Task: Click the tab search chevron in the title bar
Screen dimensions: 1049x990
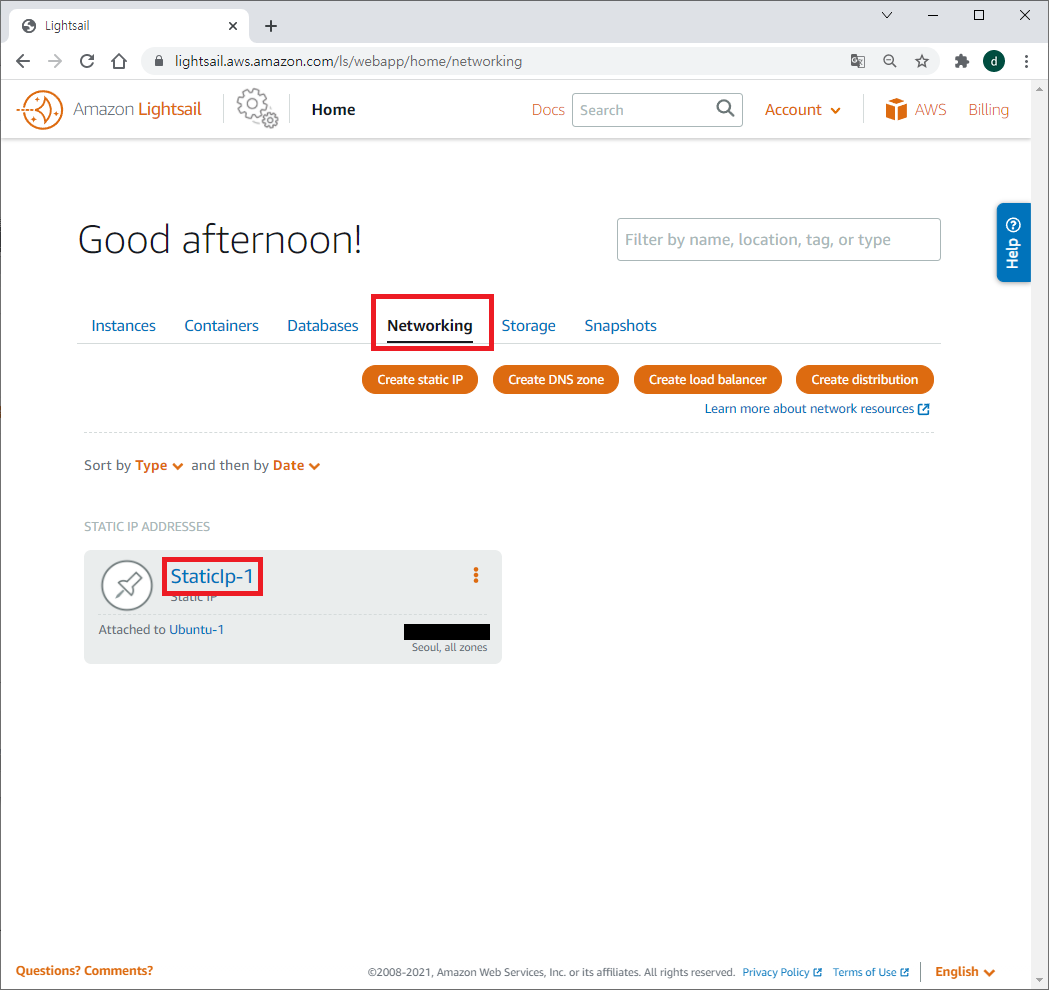Action: pyautogui.click(x=887, y=15)
